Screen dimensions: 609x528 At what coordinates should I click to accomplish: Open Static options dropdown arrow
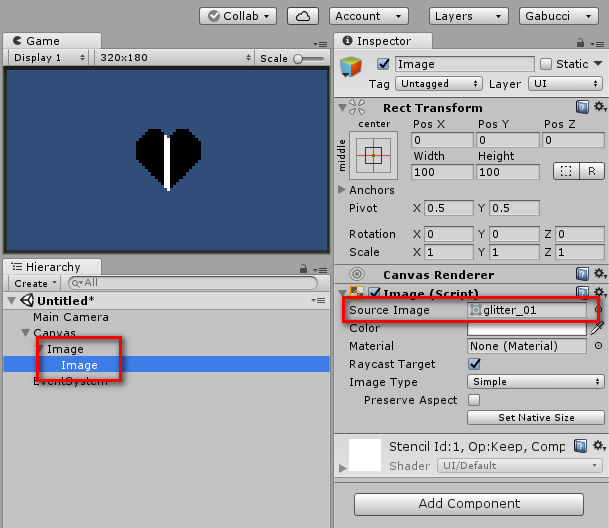click(x=598, y=63)
